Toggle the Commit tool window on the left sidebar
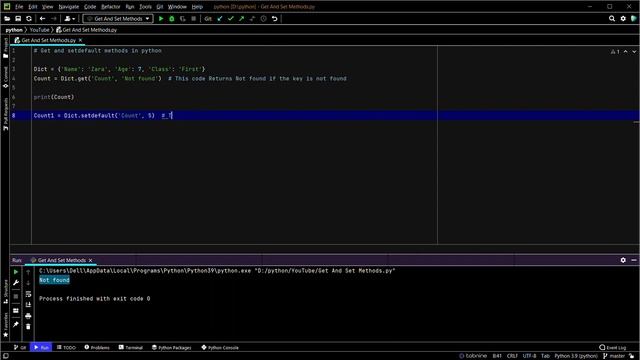640x360 pixels. coord(5,78)
